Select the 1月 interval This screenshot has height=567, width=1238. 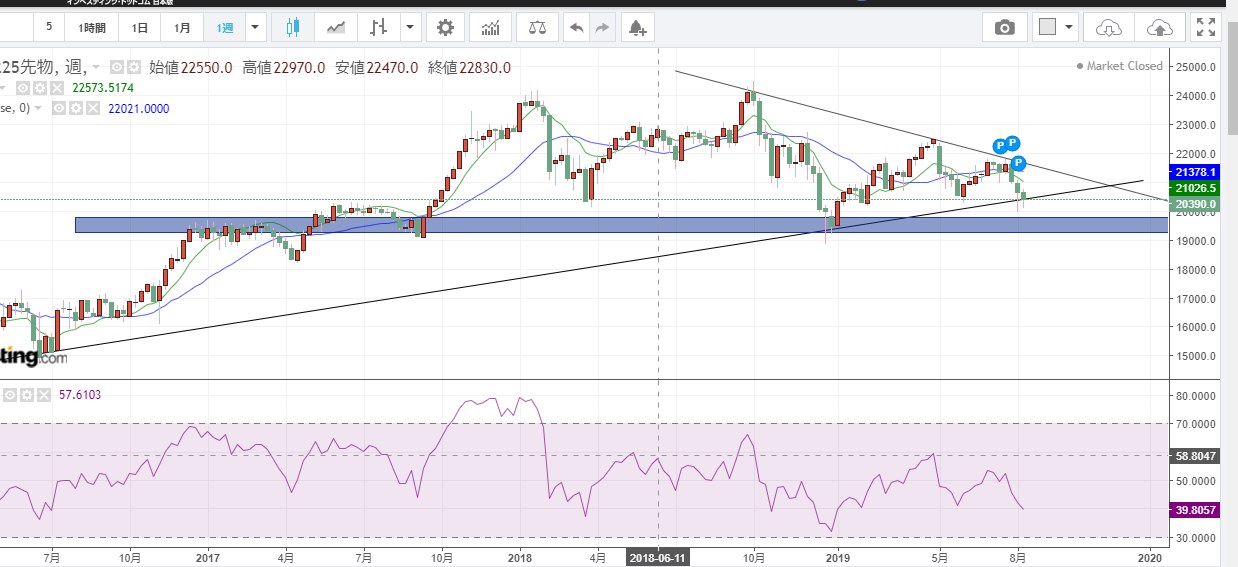182,27
